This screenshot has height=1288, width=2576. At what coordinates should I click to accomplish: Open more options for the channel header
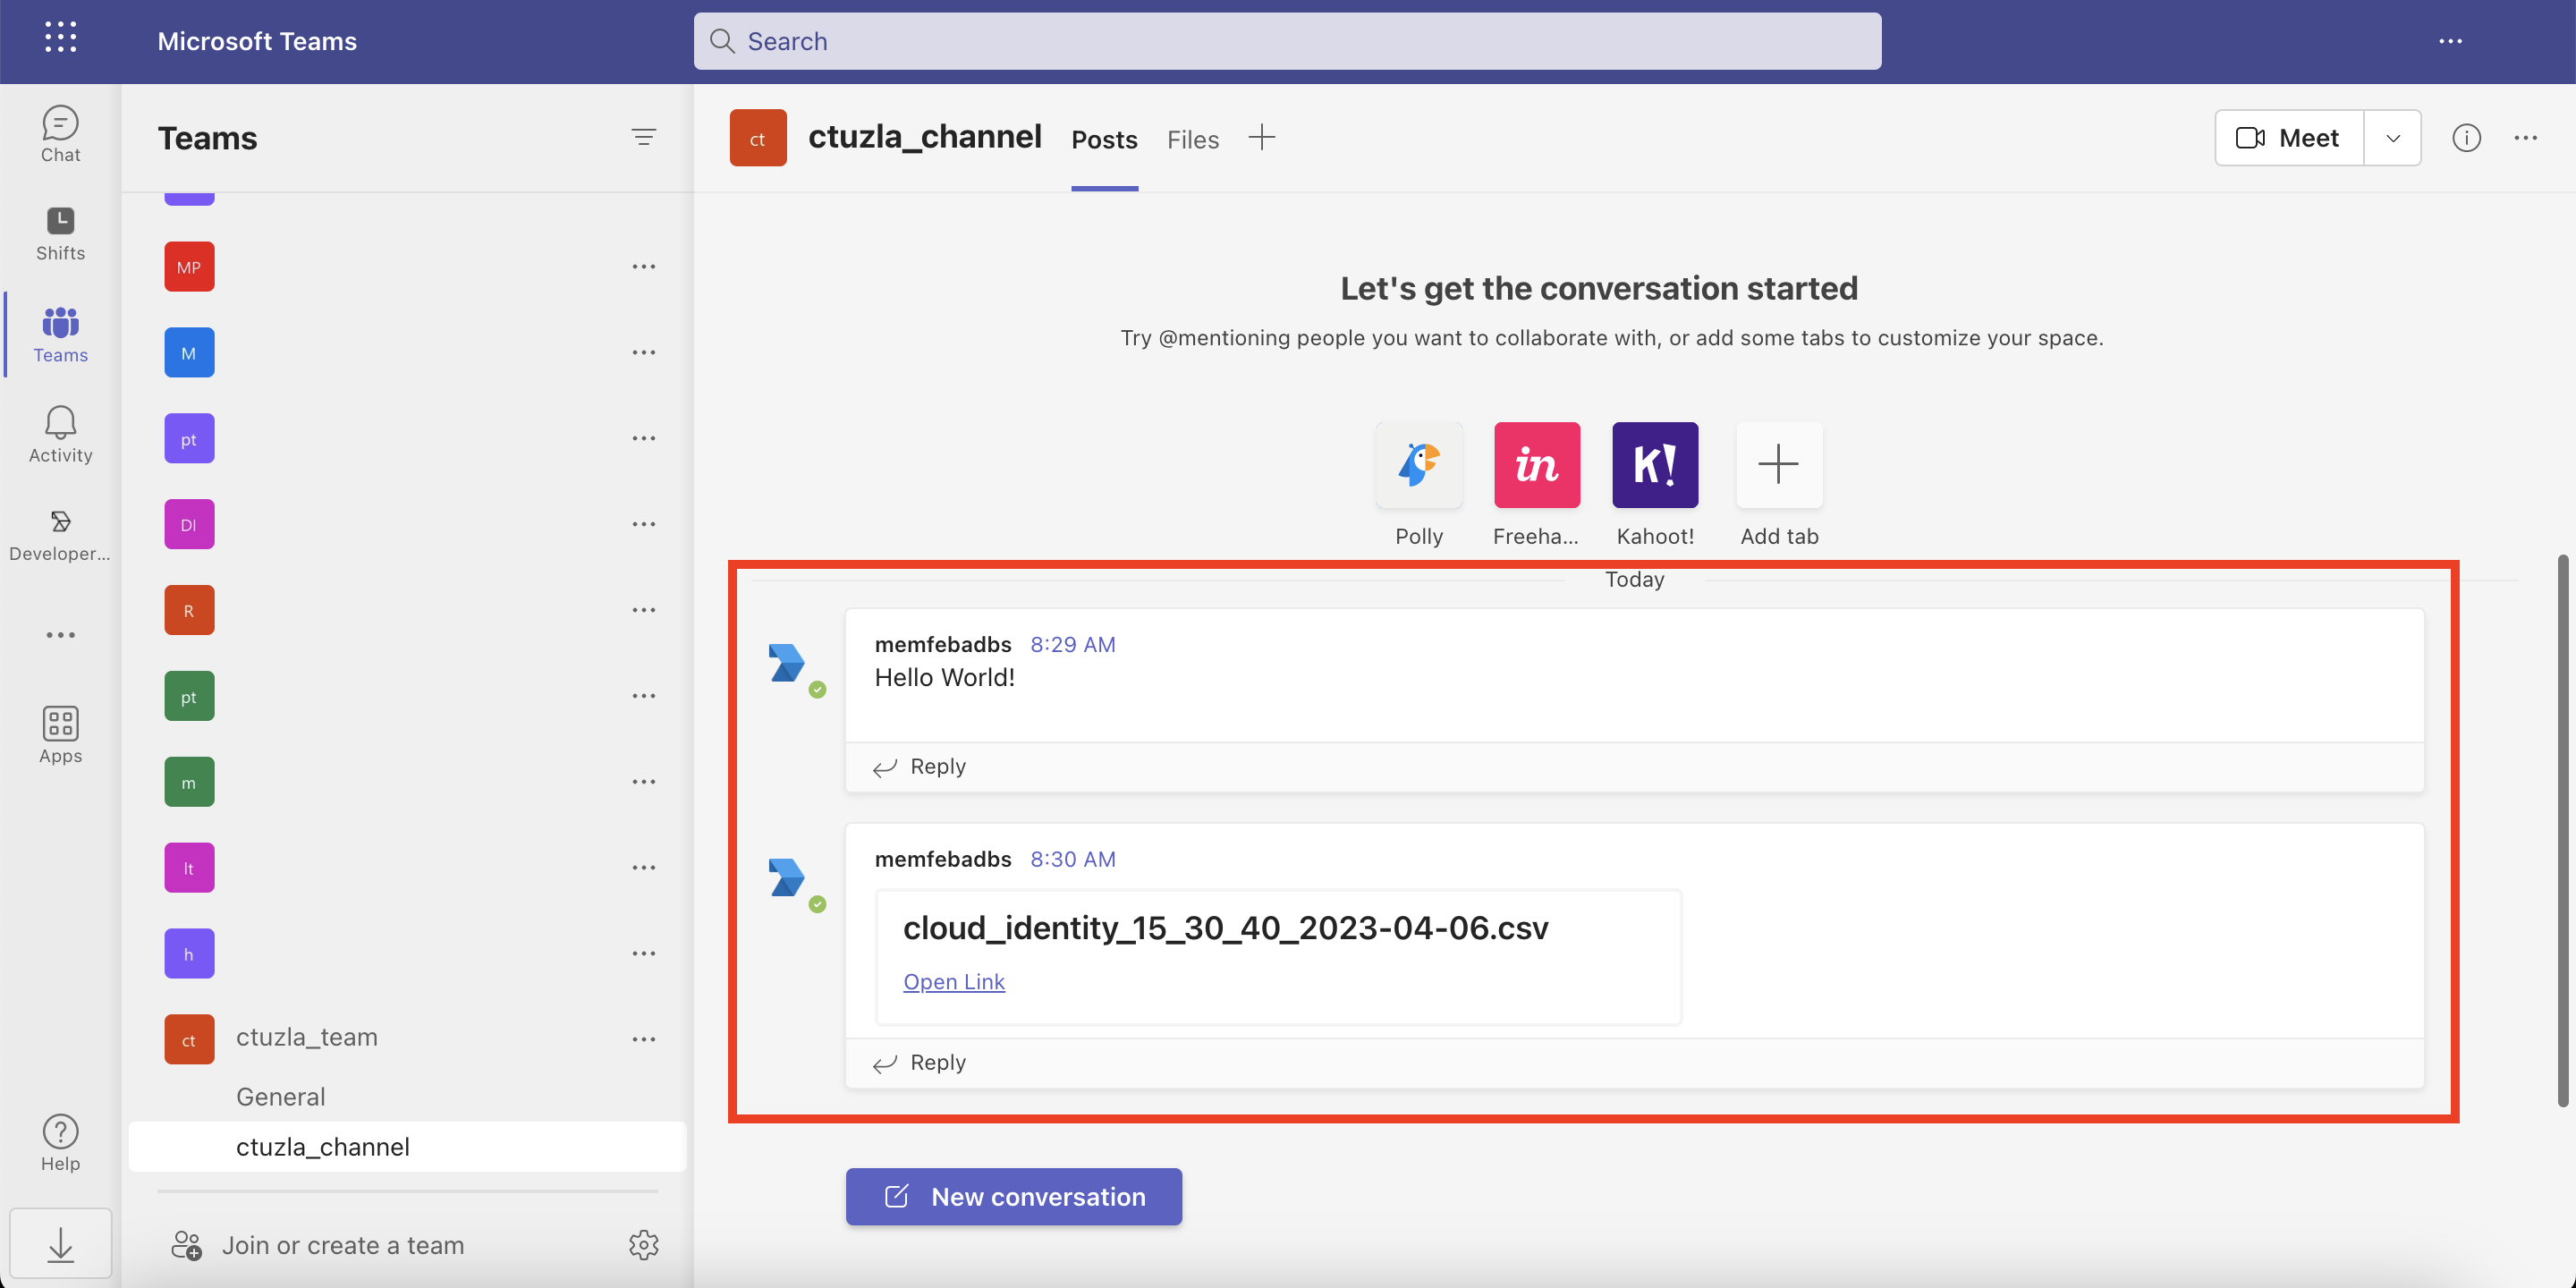[2526, 138]
